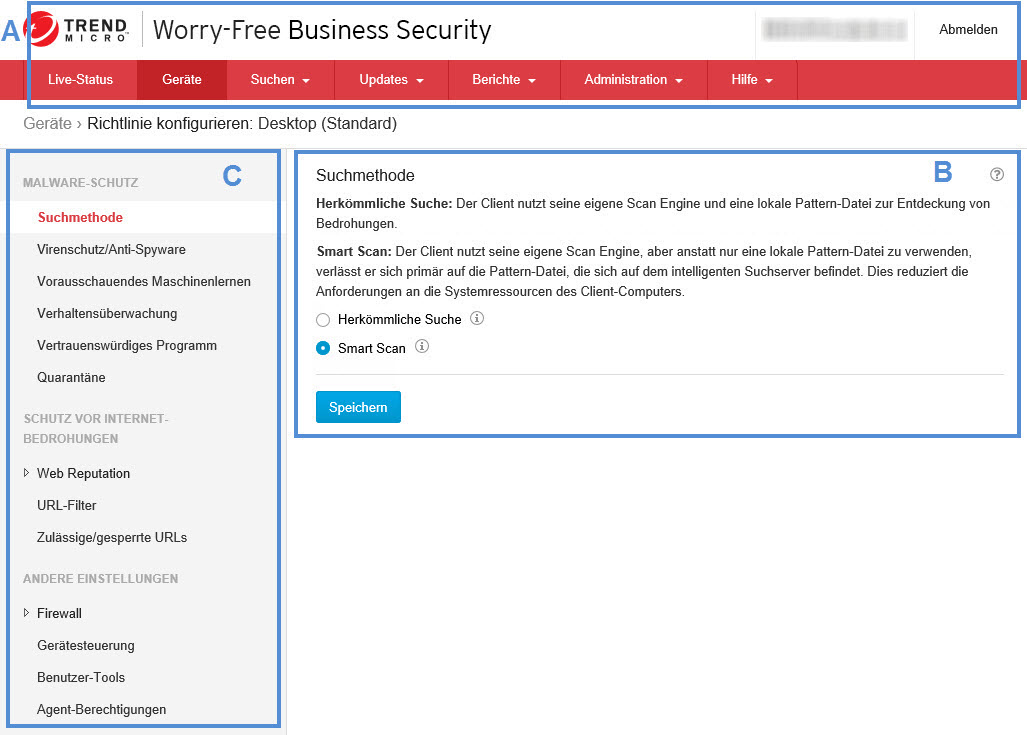Click the Trend Micro logo

[x=80, y=30]
